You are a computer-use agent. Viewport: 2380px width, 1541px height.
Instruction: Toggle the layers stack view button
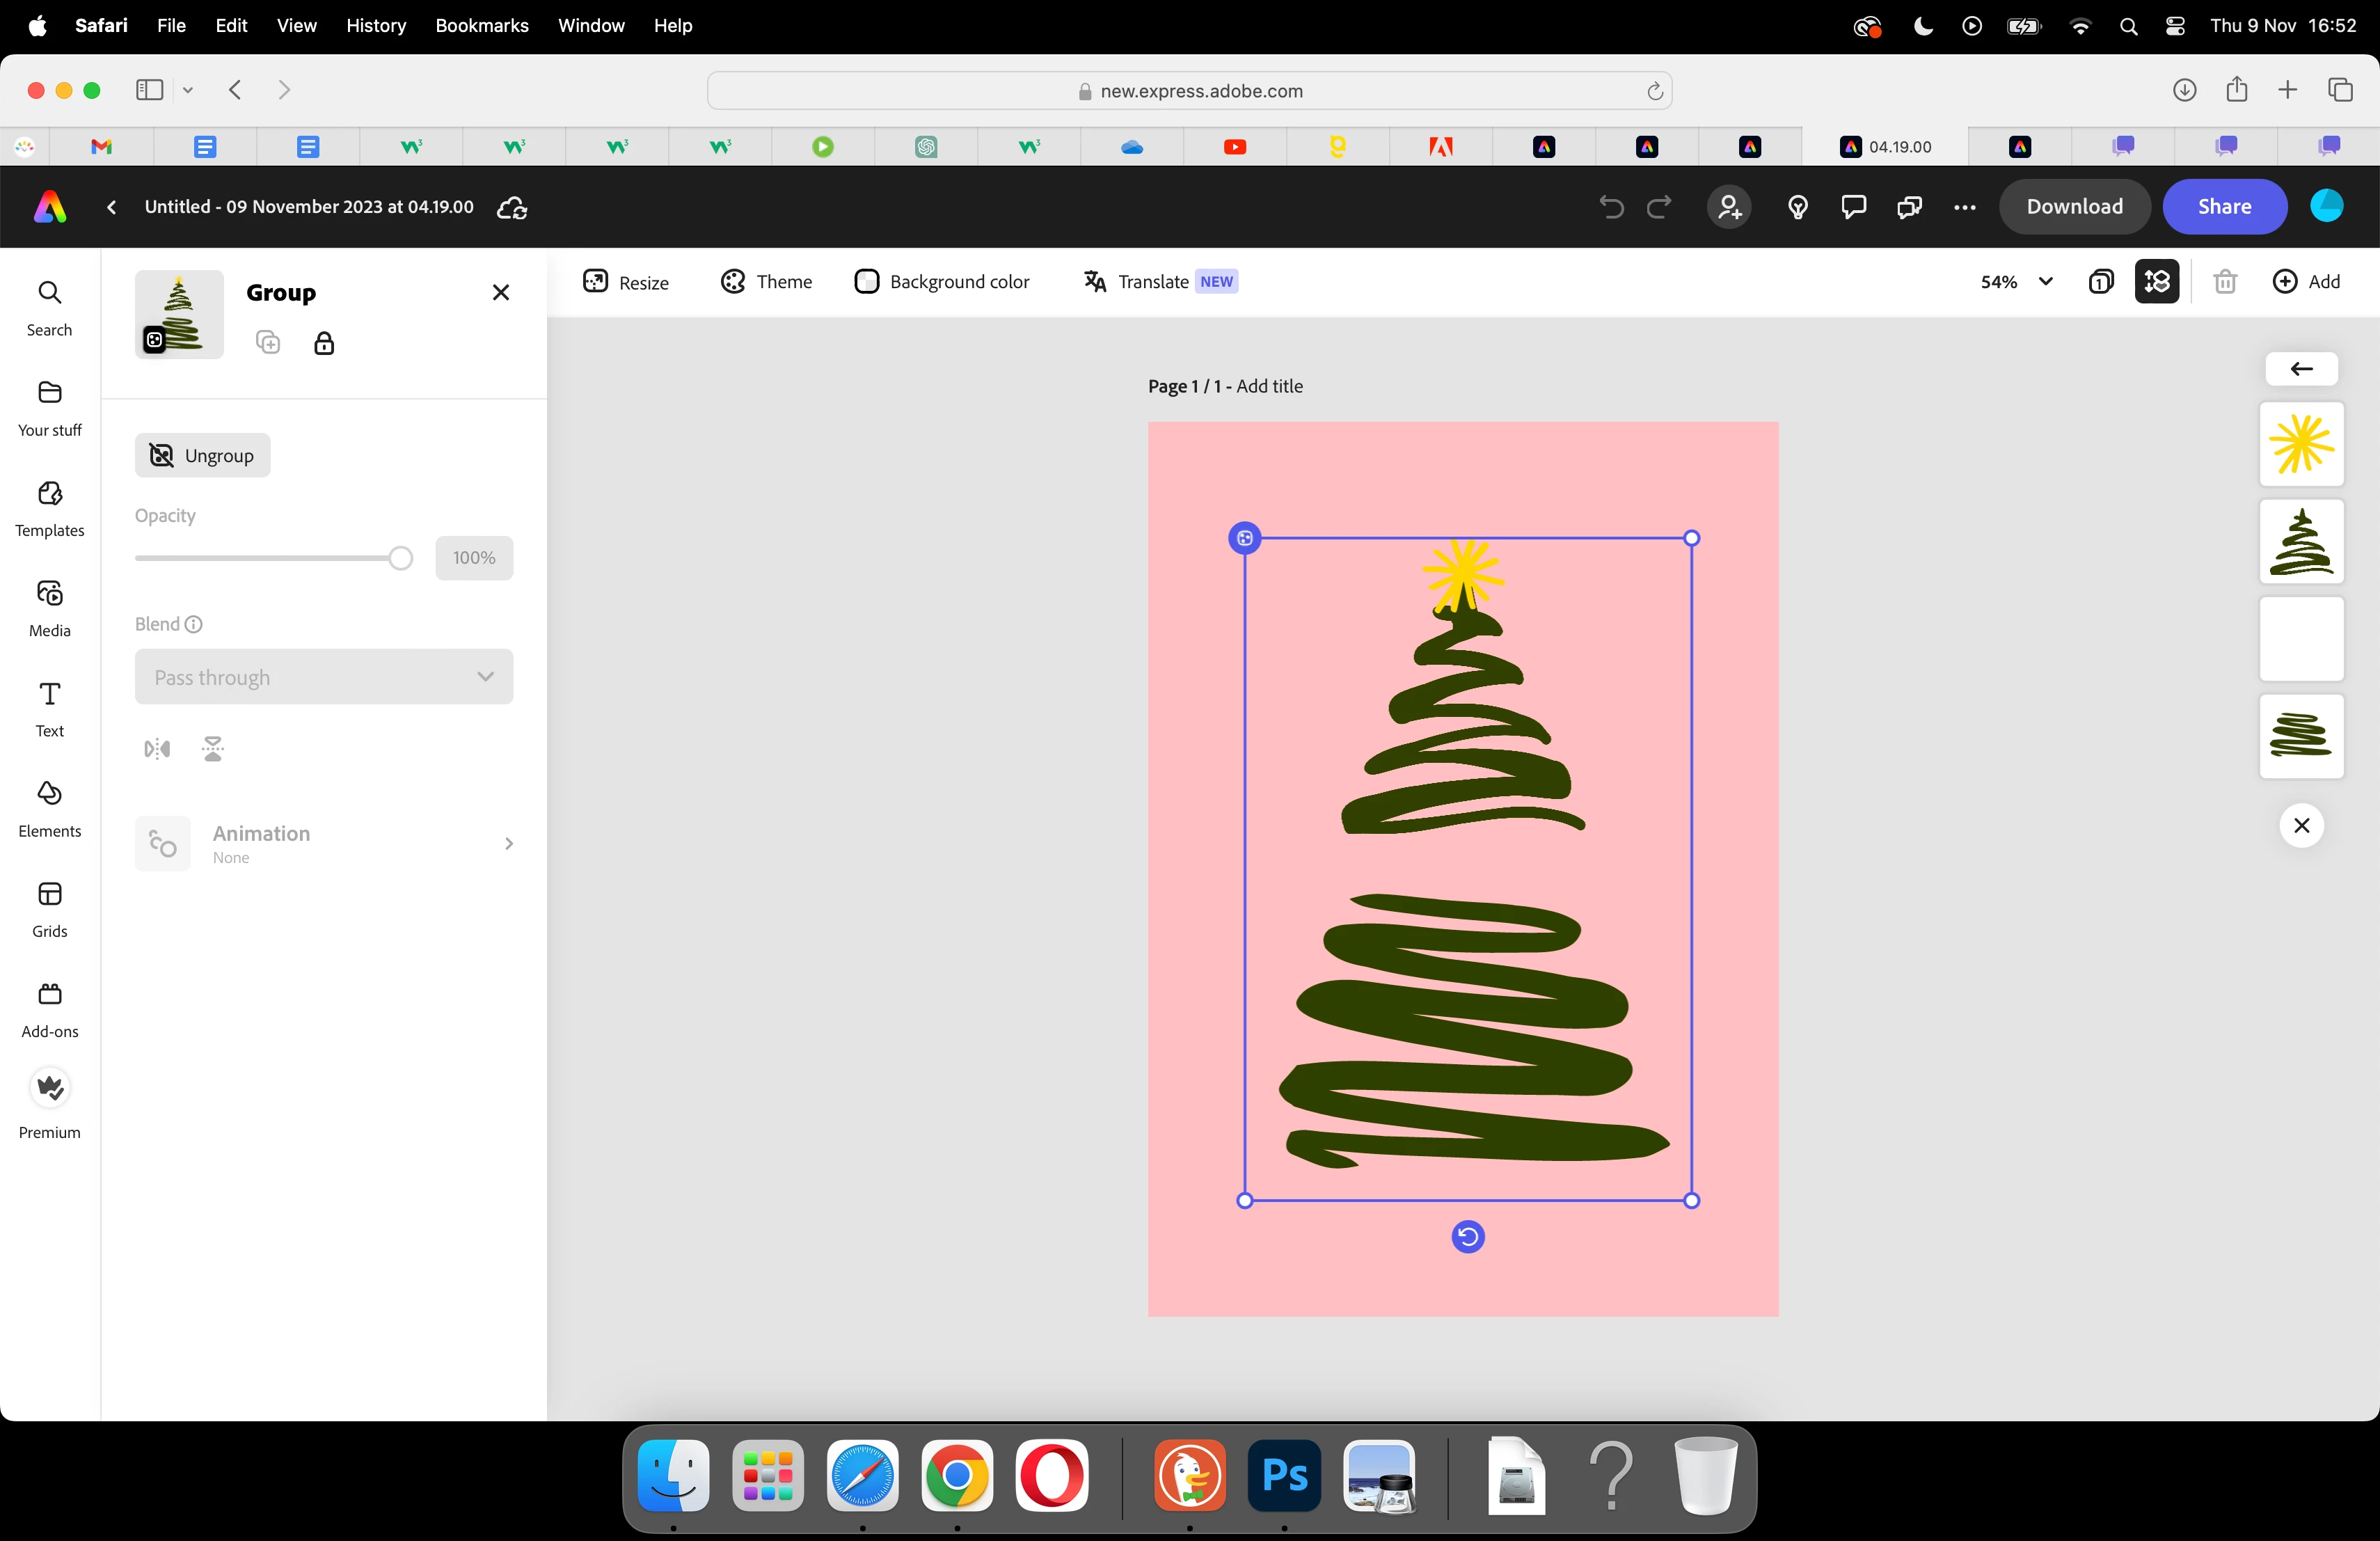[2157, 282]
